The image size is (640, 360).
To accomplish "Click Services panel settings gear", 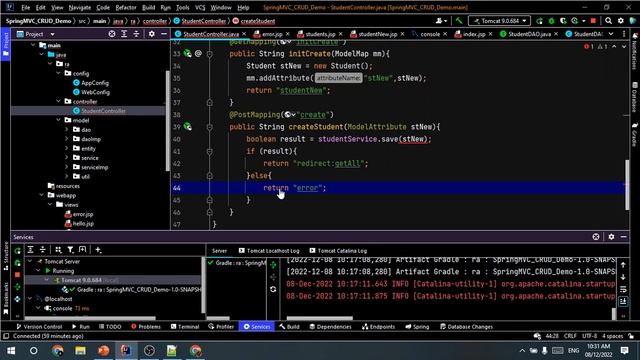I will click(x=611, y=237).
